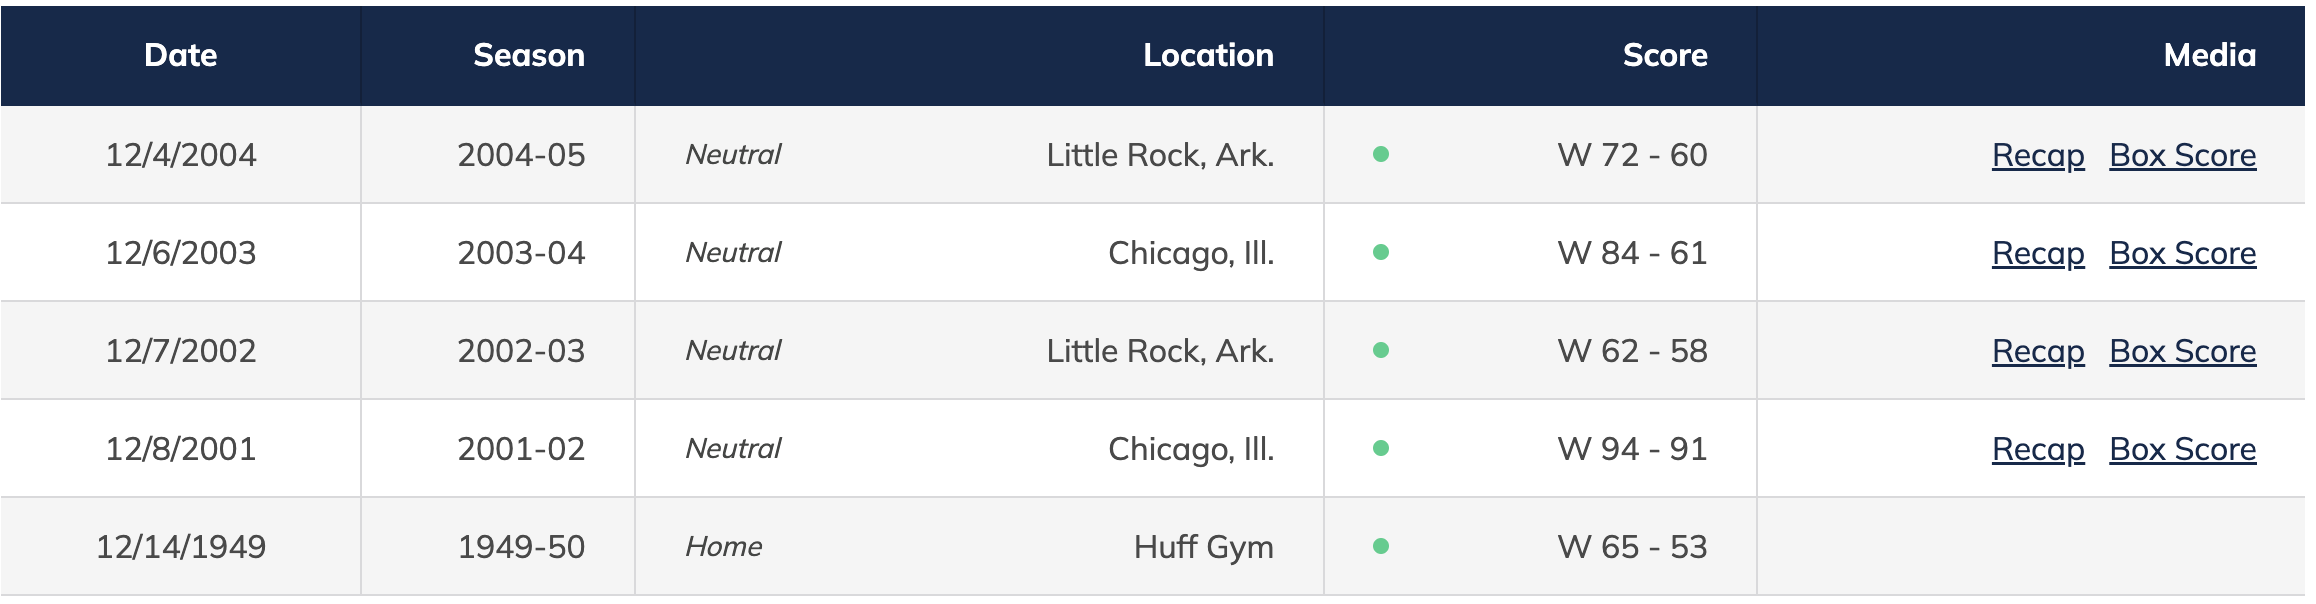Open Recap for the 12/8/2001 game
Screen dimensions: 2316x604
pyautogui.click(x=2037, y=449)
